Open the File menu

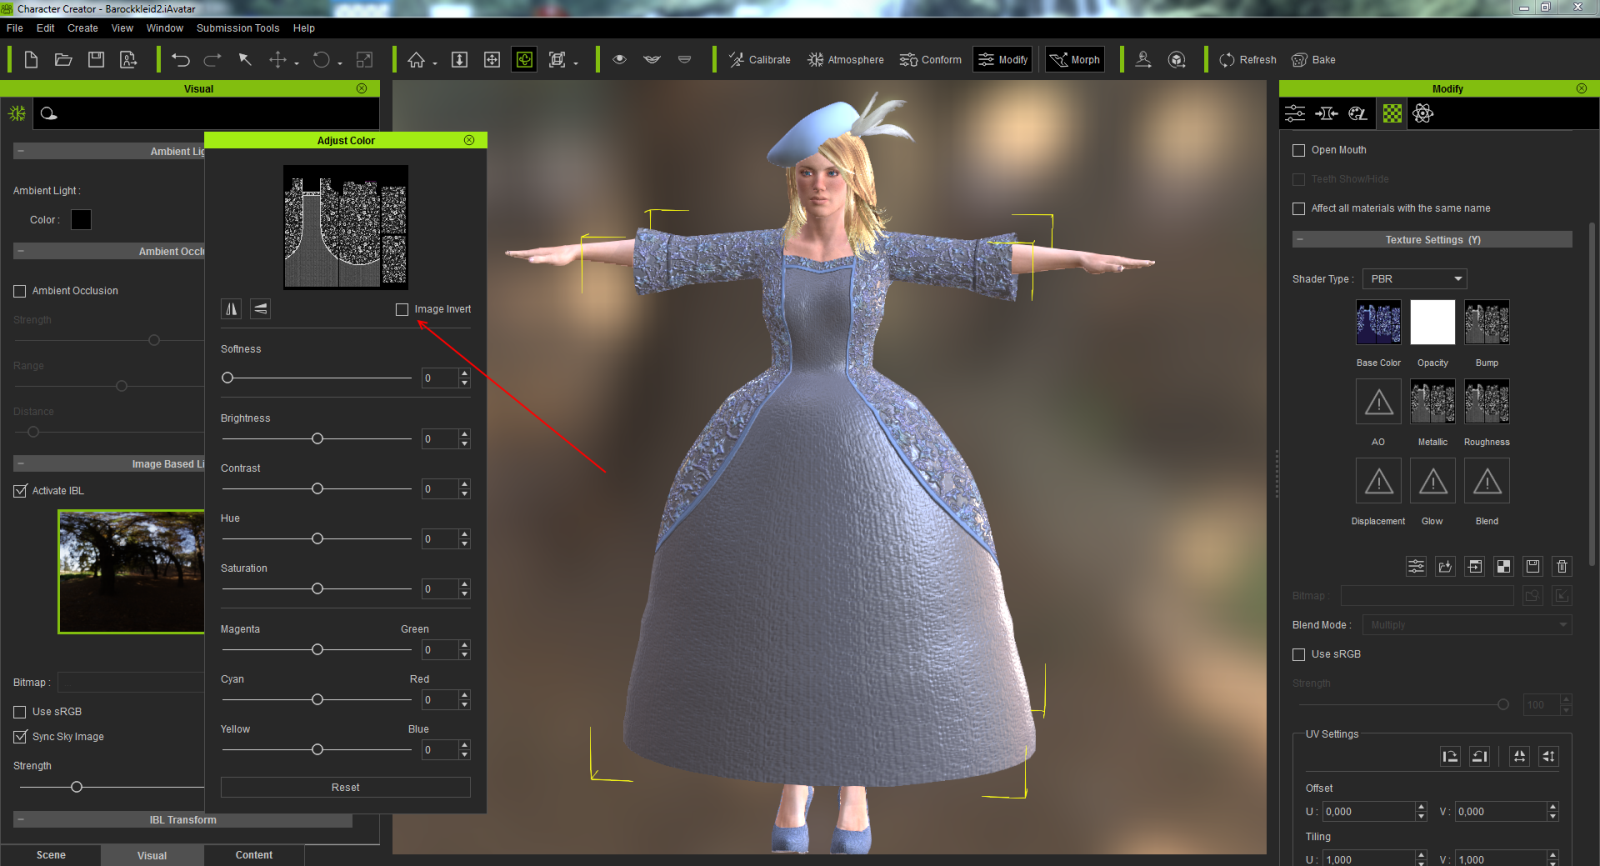click(15, 28)
